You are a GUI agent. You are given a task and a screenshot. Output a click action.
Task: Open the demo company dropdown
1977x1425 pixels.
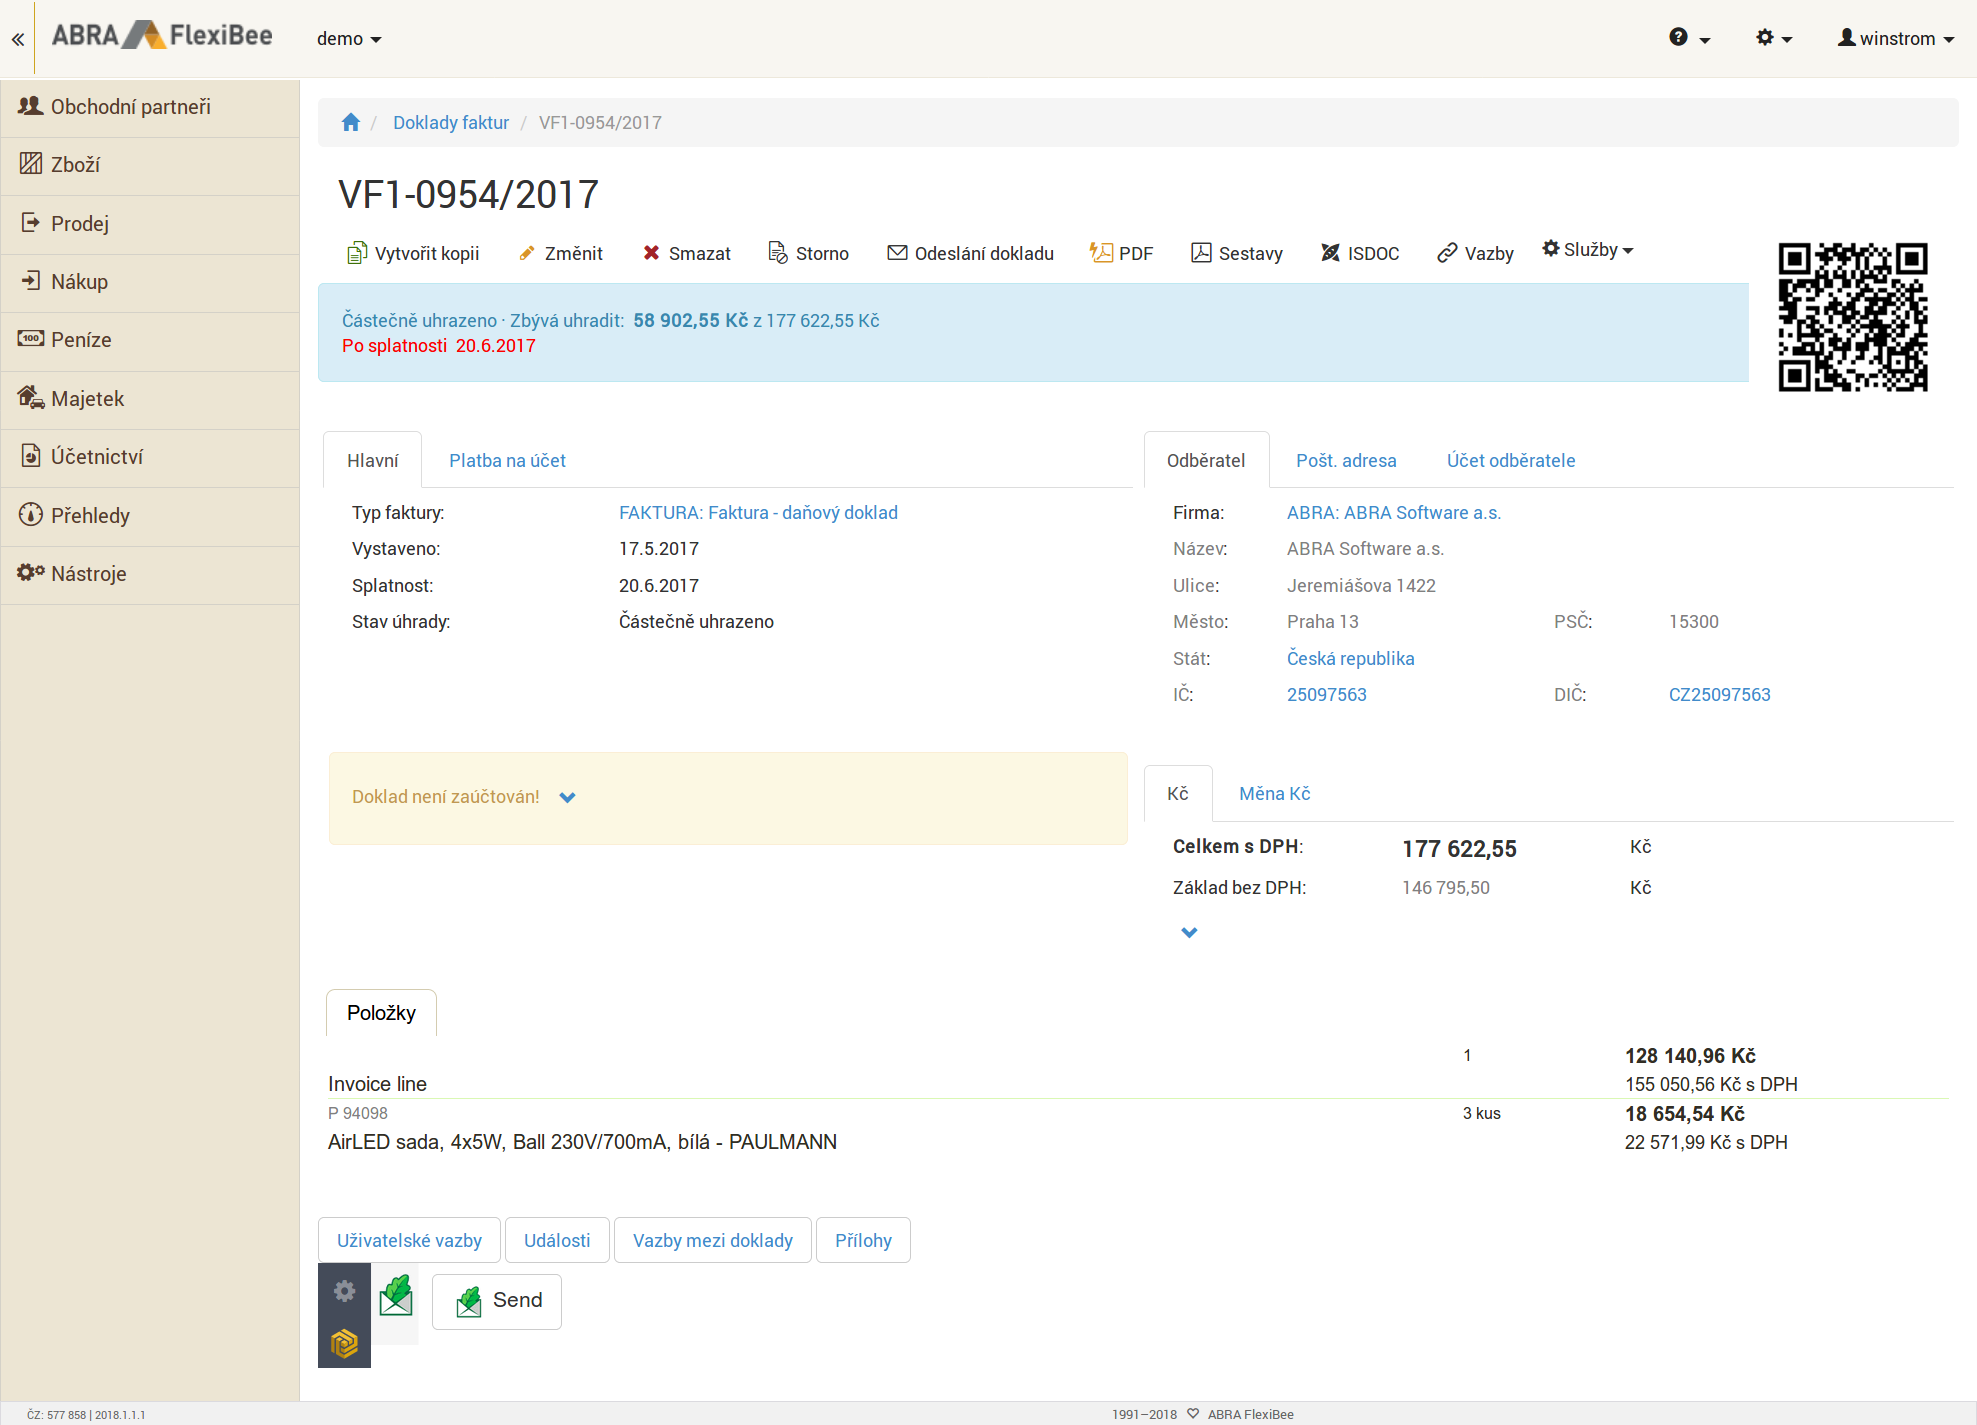pyautogui.click(x=349, y=39)
